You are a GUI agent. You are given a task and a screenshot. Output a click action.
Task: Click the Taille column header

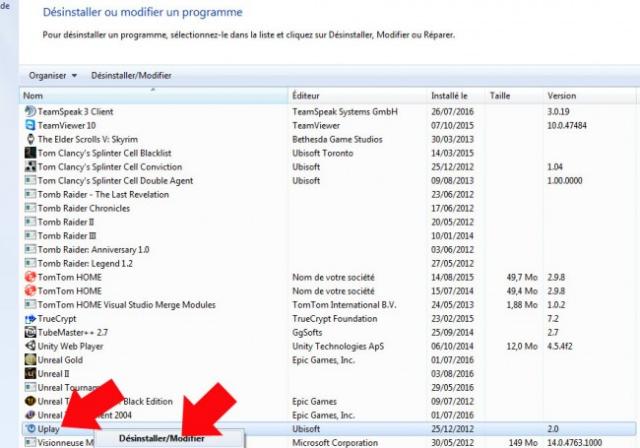coord(510,95)
